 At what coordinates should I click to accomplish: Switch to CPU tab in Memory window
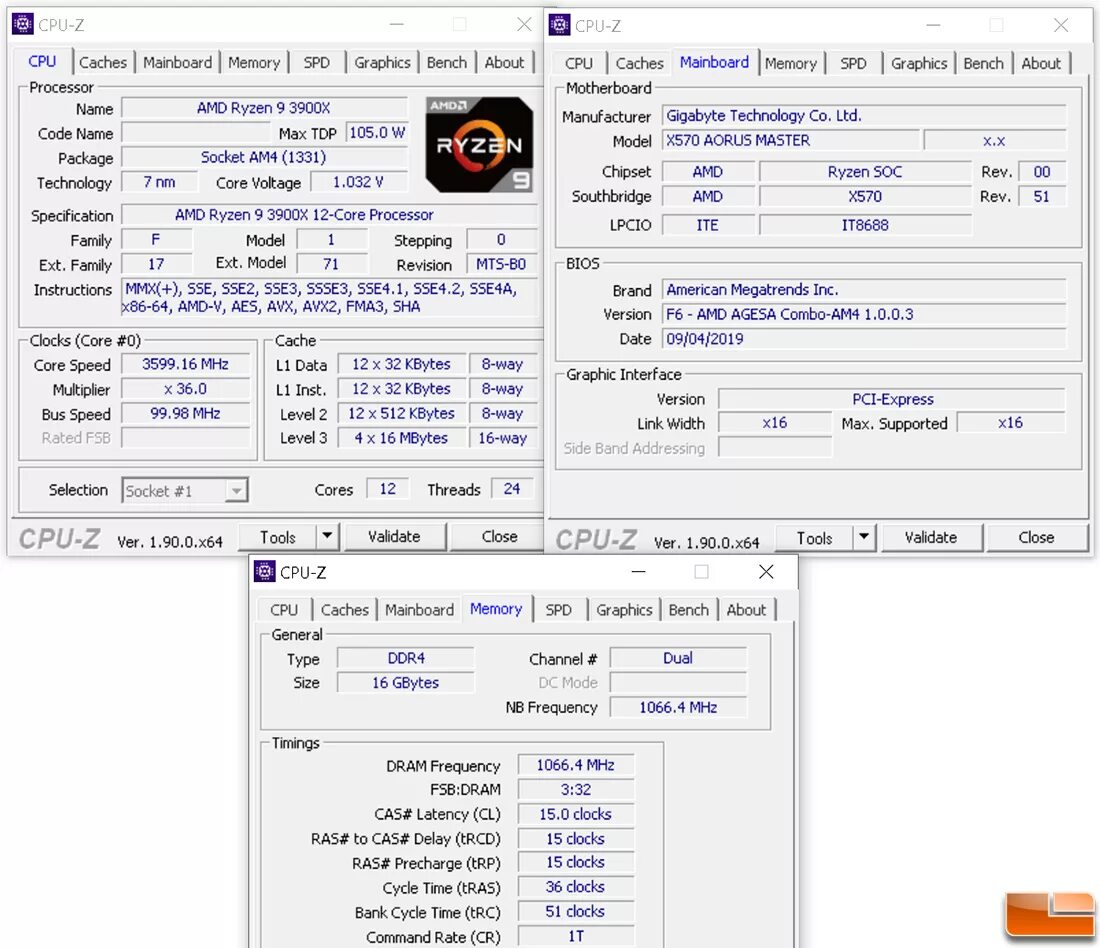tap(284, 610)
